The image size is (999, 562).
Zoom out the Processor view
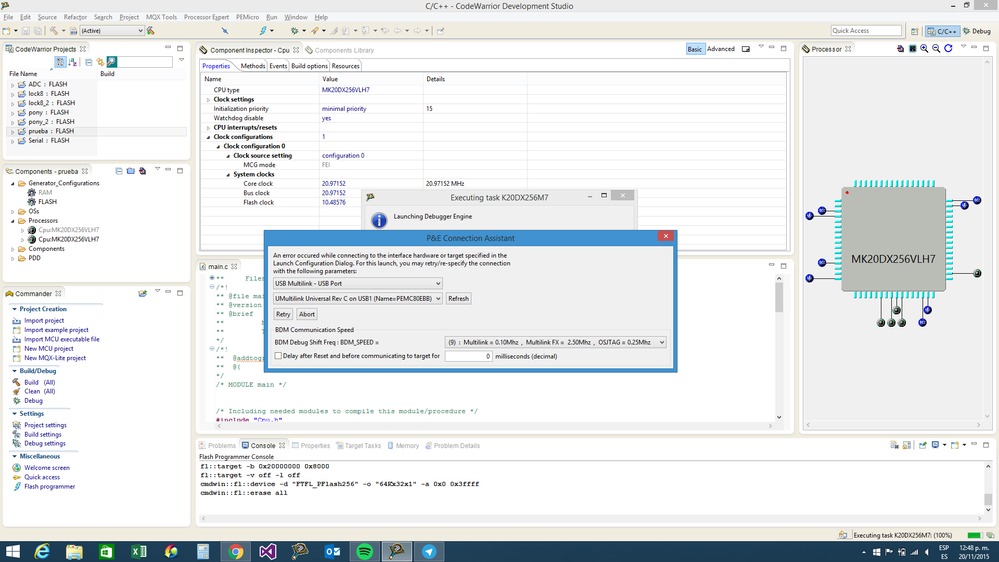(x=936, y=48)
